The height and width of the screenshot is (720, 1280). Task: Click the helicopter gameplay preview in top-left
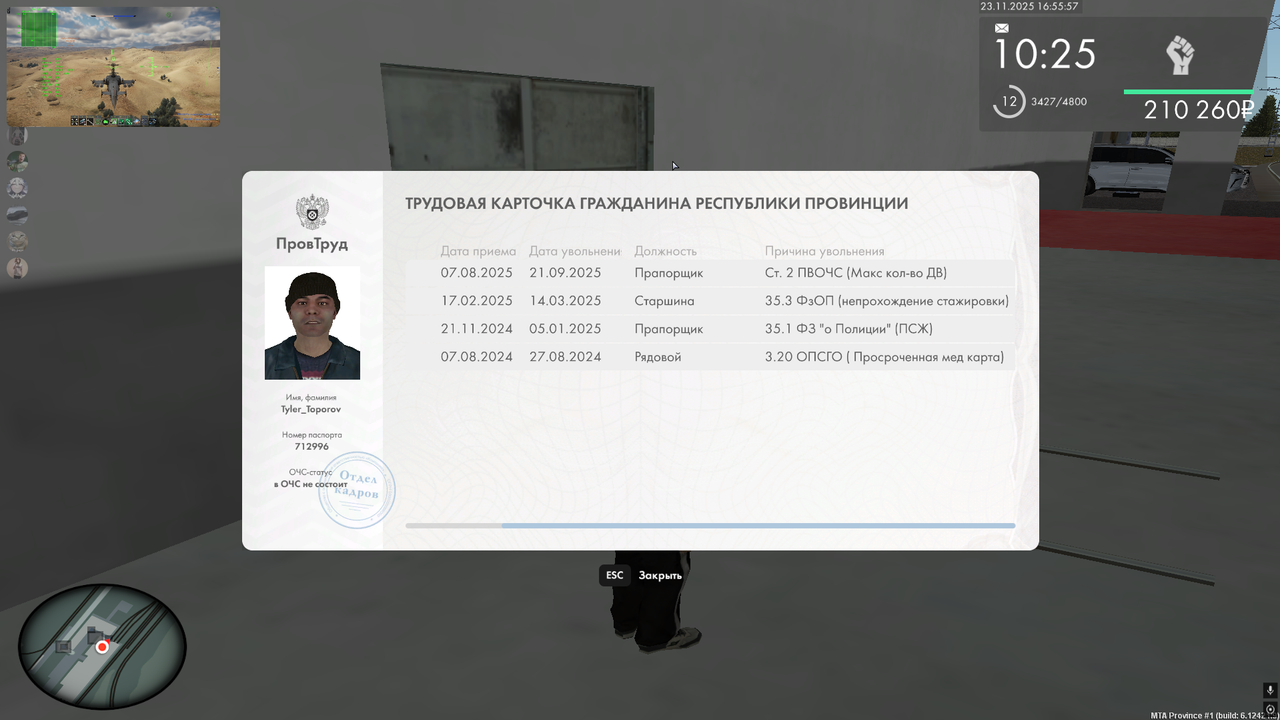click(x=113, y=66)
